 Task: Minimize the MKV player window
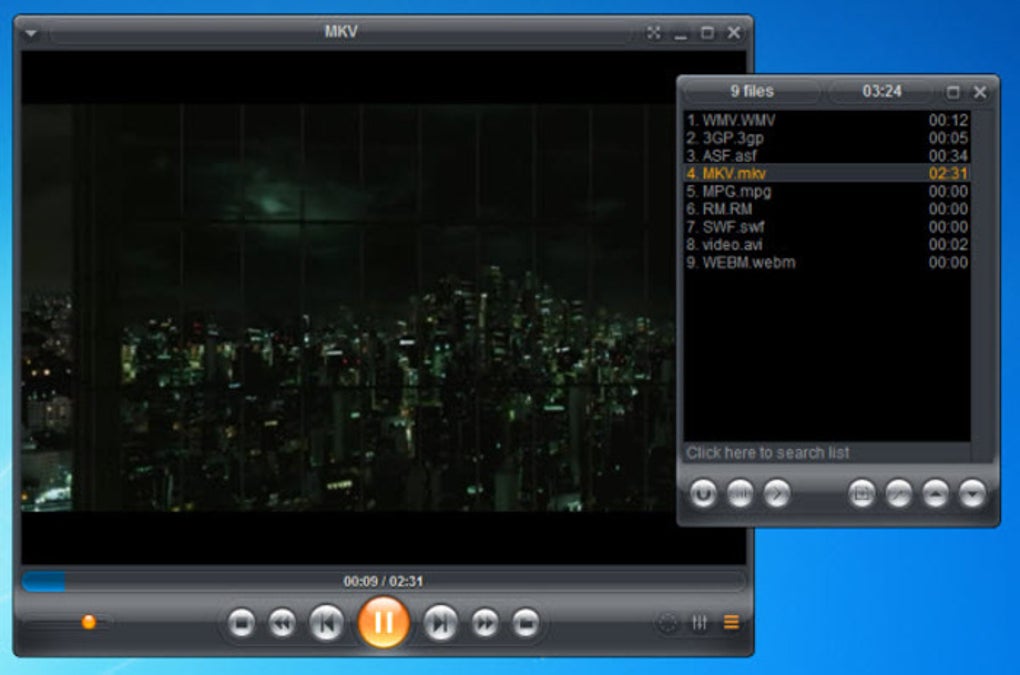pos(680,34)
